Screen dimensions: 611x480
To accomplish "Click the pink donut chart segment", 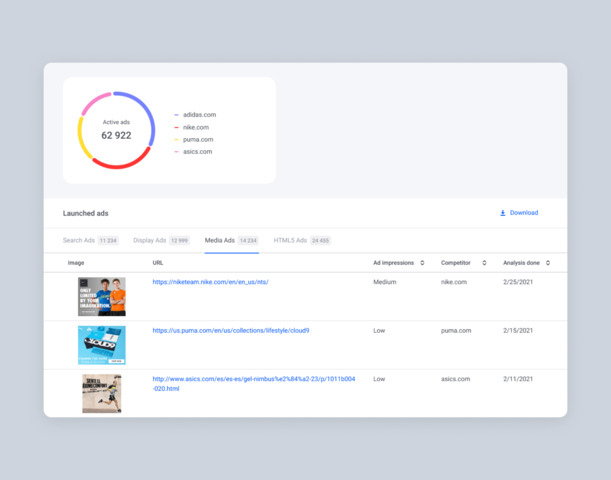I will click(92, 101).
